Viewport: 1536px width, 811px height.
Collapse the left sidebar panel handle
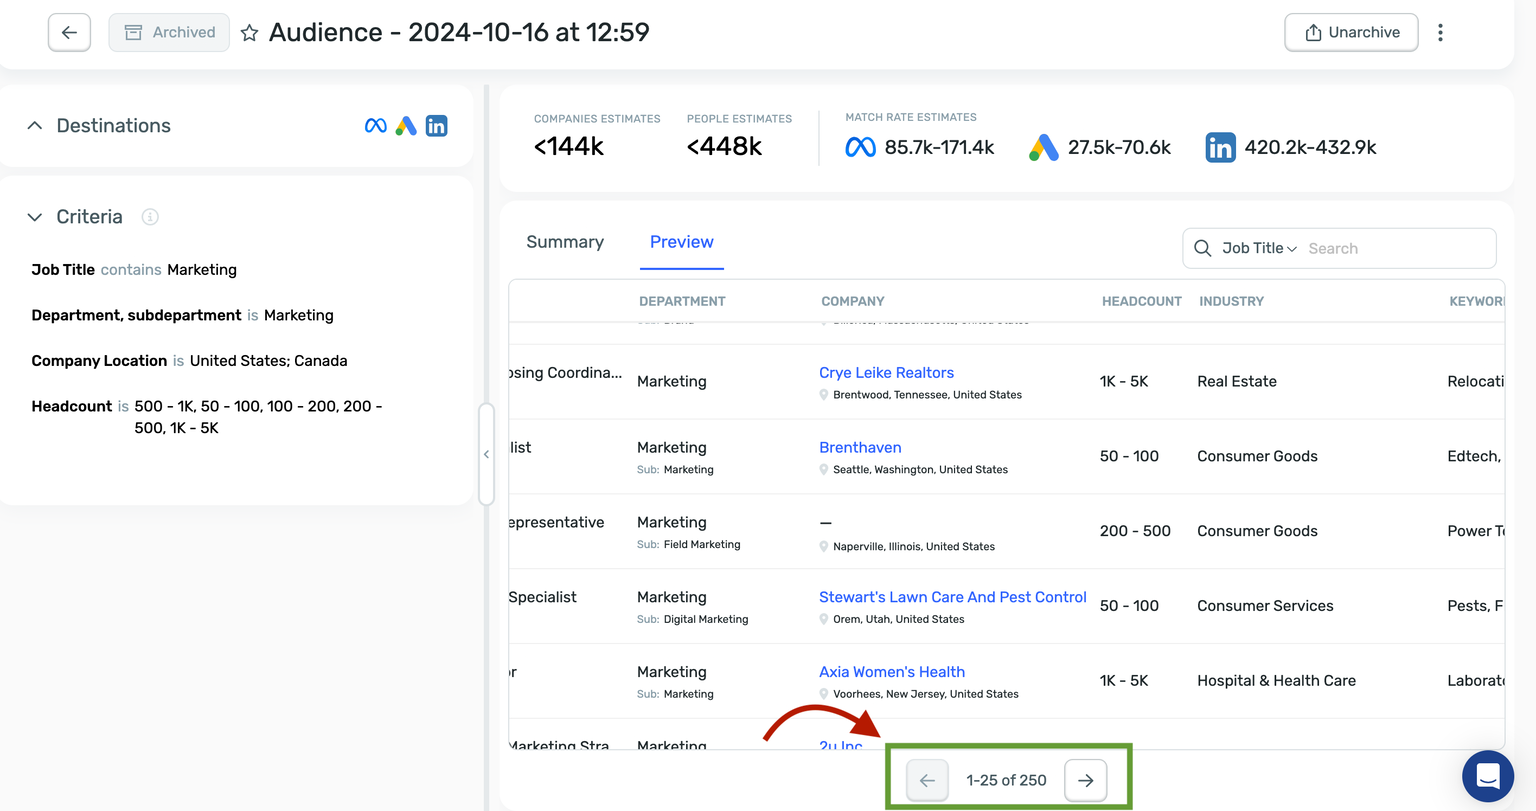486,454
